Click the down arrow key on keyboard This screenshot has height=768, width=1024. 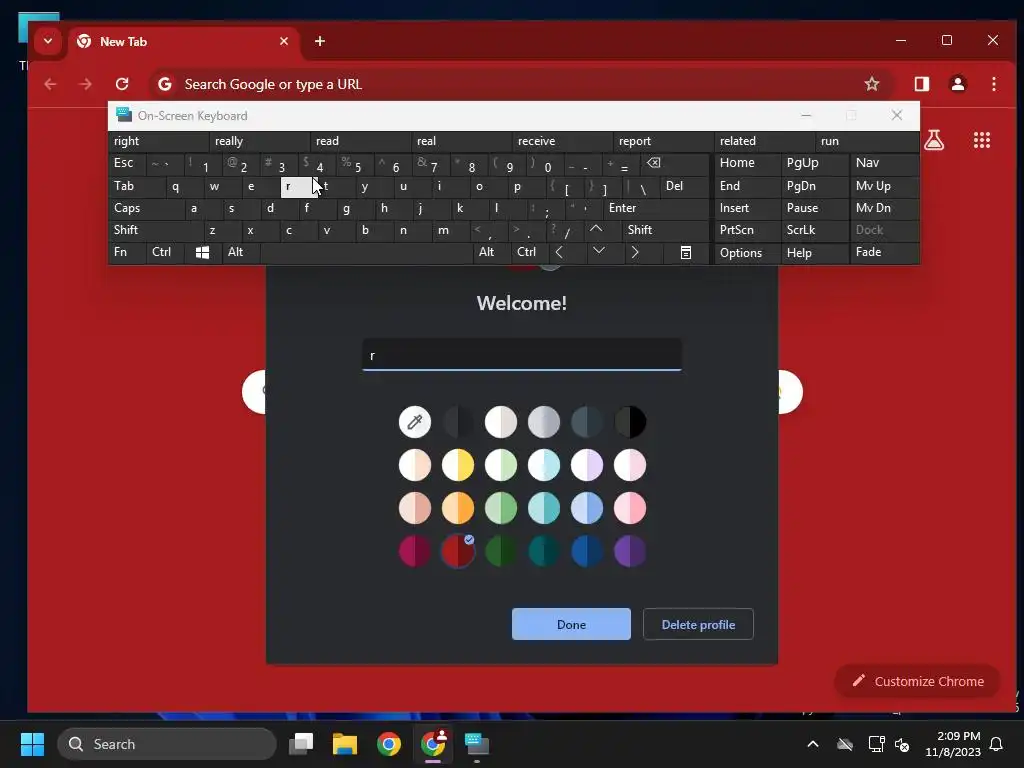(598, 251)
